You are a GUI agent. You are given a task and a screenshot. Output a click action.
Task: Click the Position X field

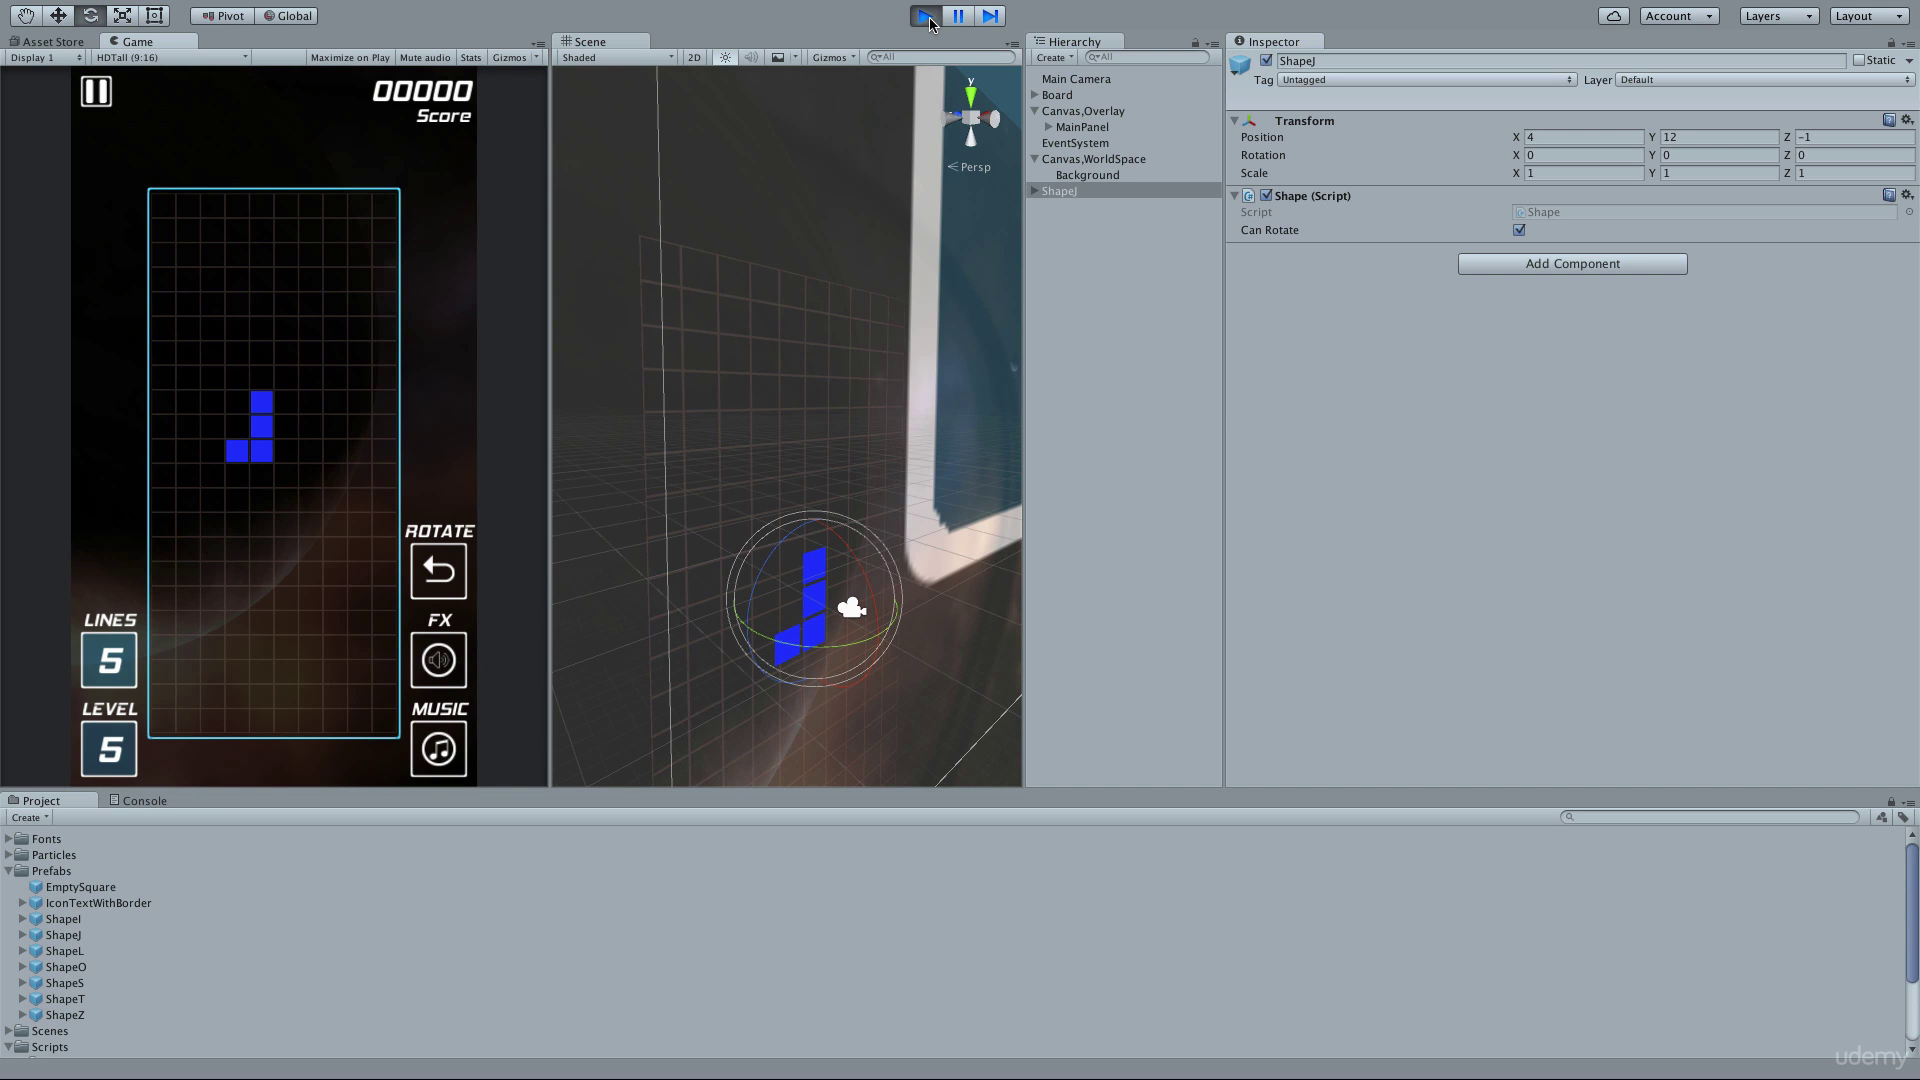click(x=1583, y=137)
